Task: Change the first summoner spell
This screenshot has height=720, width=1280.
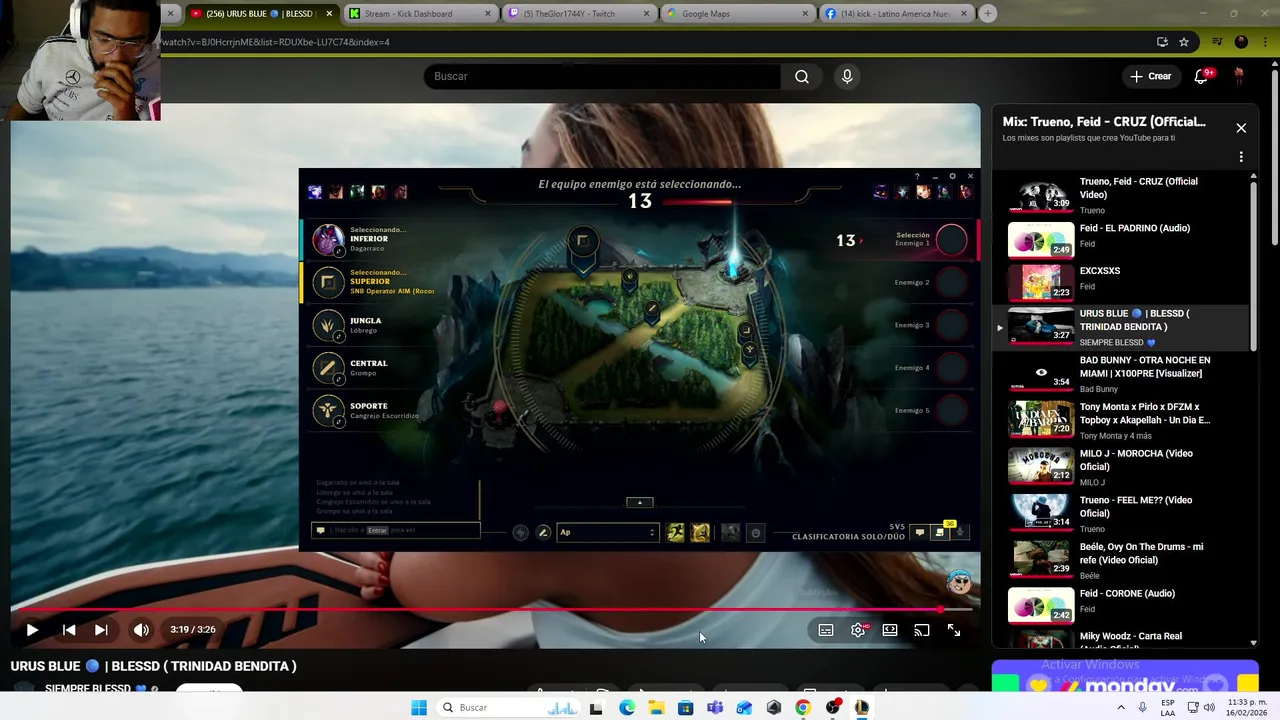Action: click(x=676, y=533)
